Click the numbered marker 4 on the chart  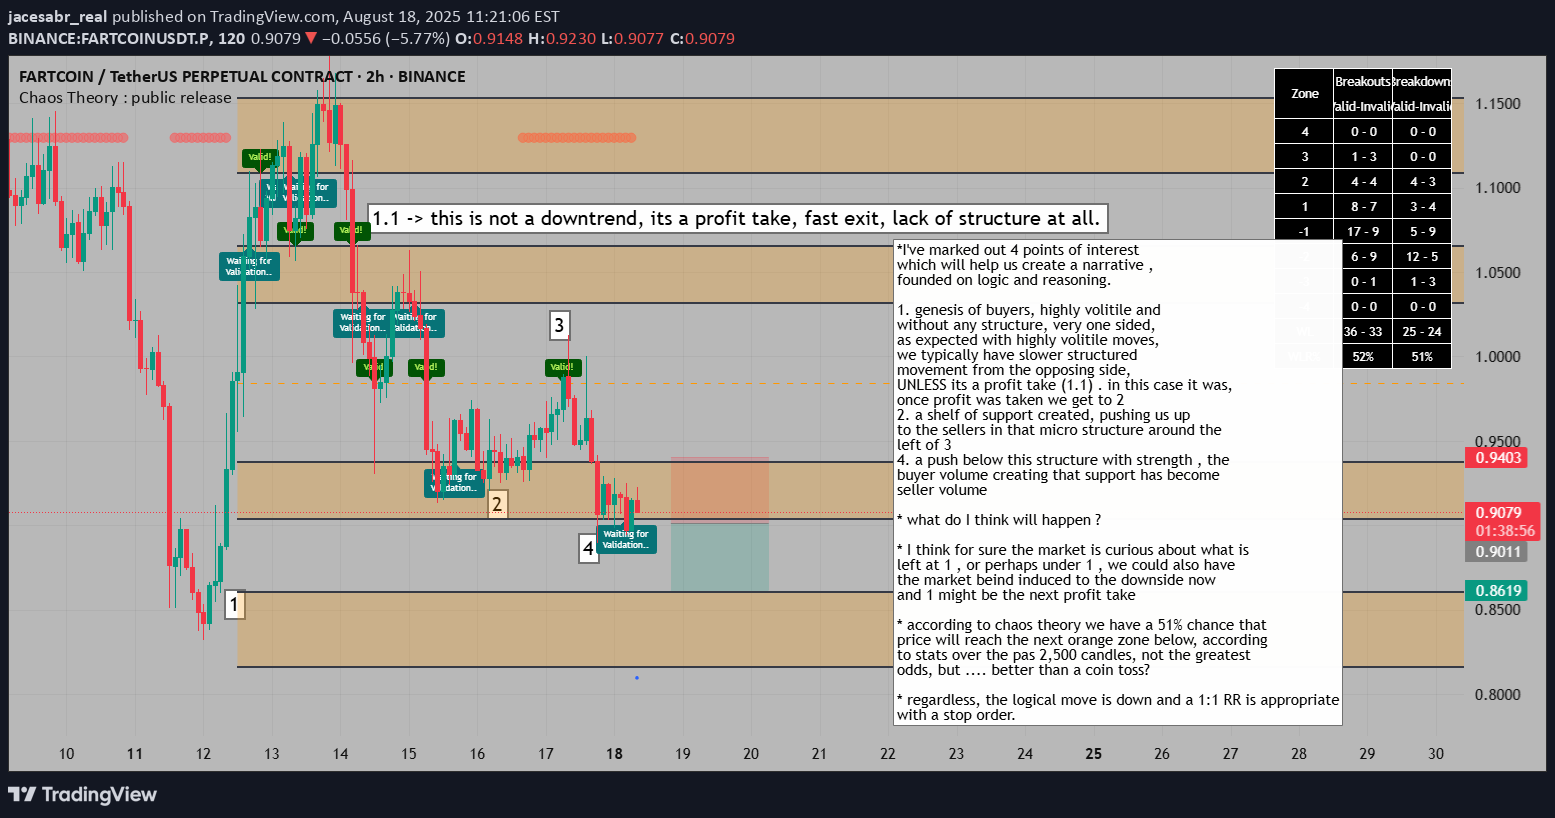(x=588, y=548)
